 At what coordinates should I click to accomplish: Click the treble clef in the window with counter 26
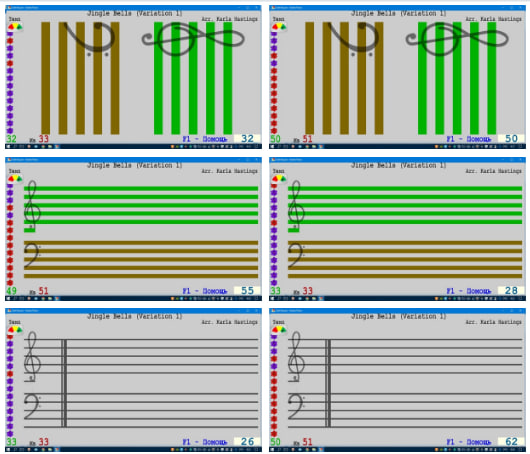pyautogui.click(x=32, y=357)
